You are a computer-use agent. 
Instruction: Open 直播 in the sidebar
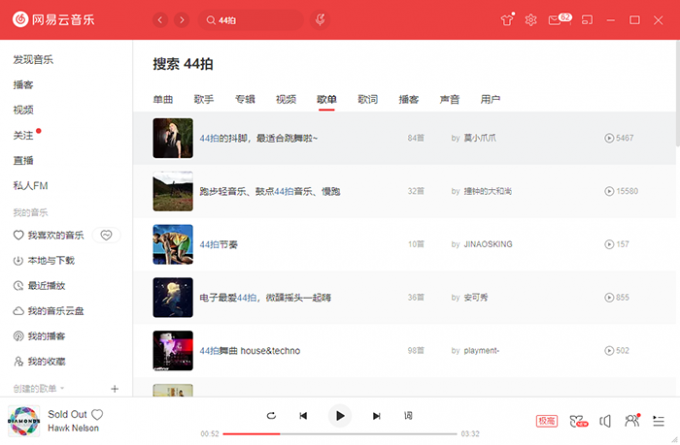click(23, 160)
